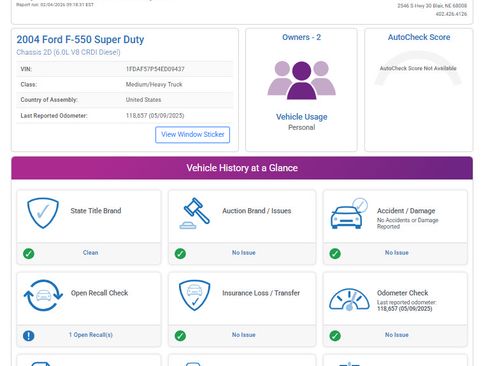Click the Odometer Check gauge icon
The width and height of the screenshot is (488, 366).
tap(349, 299)
